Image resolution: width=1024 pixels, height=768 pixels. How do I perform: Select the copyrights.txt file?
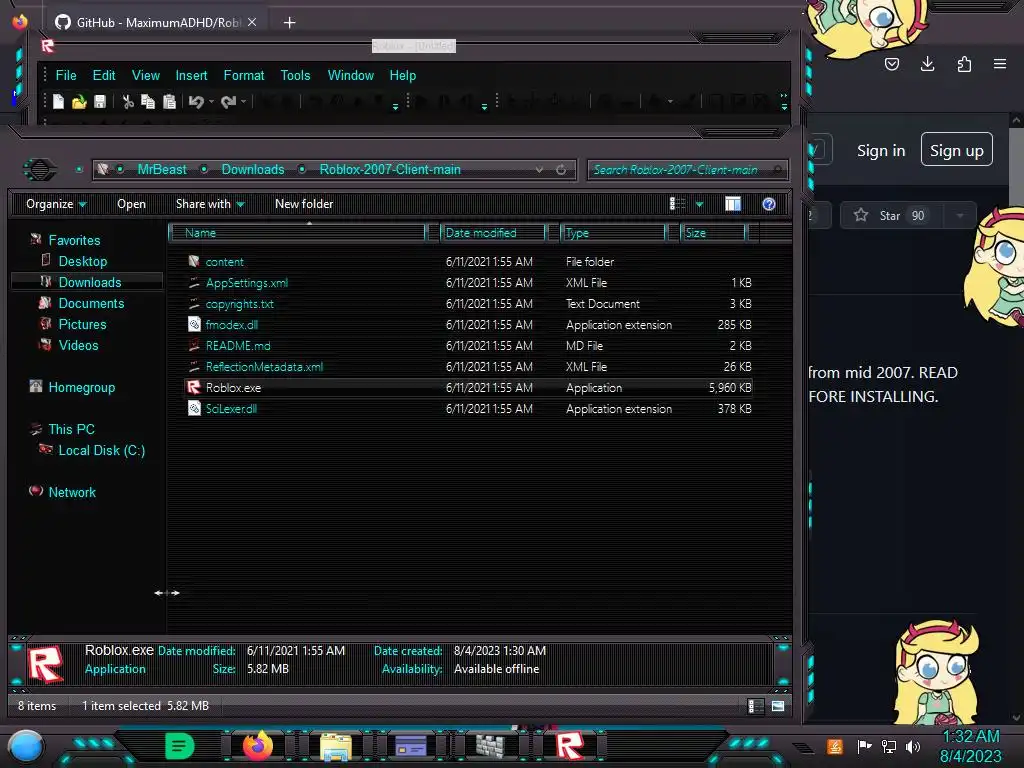click(239, 304)
